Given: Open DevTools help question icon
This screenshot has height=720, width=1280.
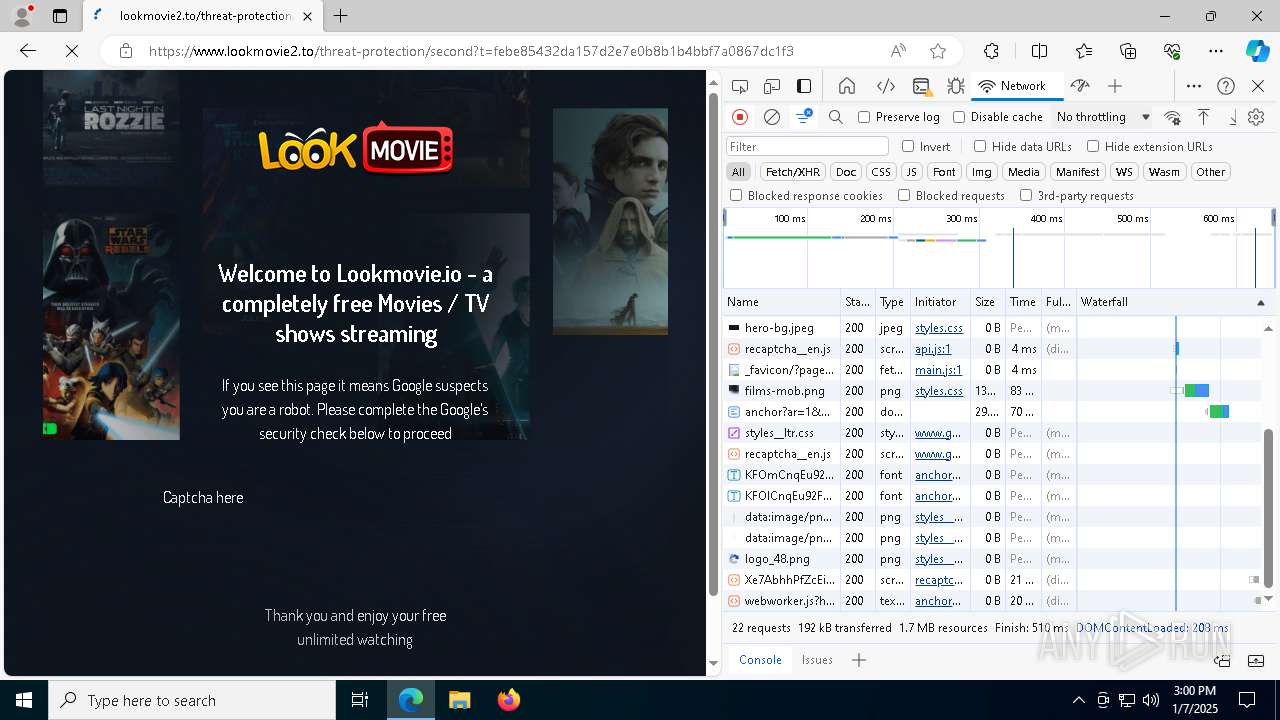Looking at the screenshot, I should click(x=1226, y=86).
